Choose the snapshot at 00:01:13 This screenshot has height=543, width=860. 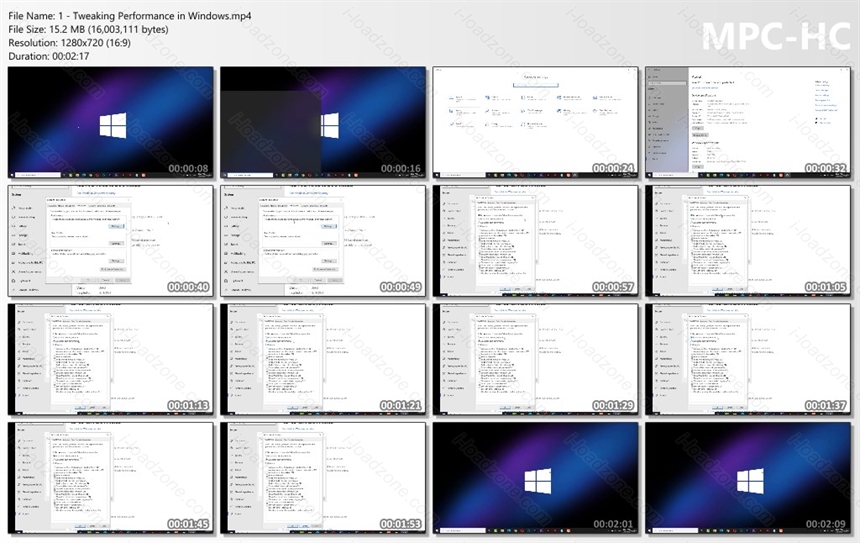click(x=111, y=360)
